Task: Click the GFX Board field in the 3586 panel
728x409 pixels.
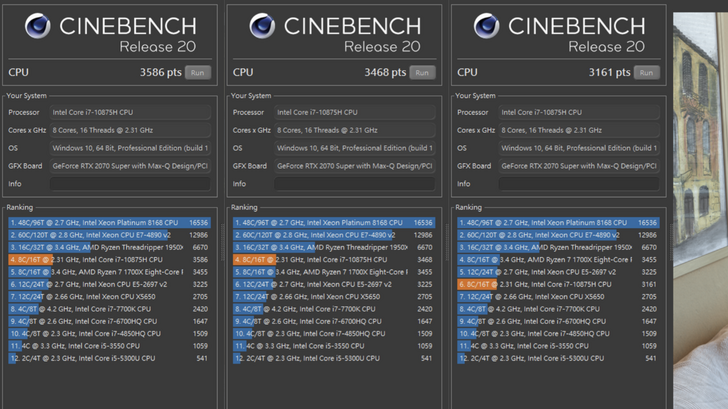Action: 130,166
